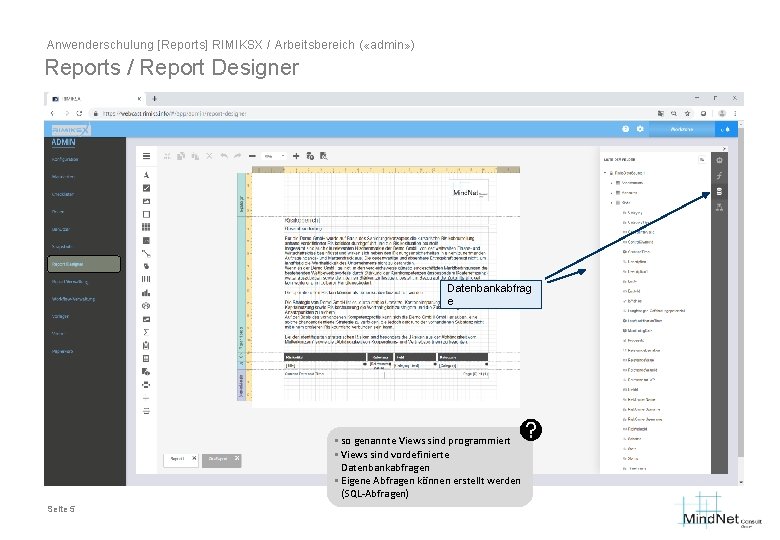Select the MindNet logo picture on report canvas
The image size is (780, 540).
click(x=469, y=192)
